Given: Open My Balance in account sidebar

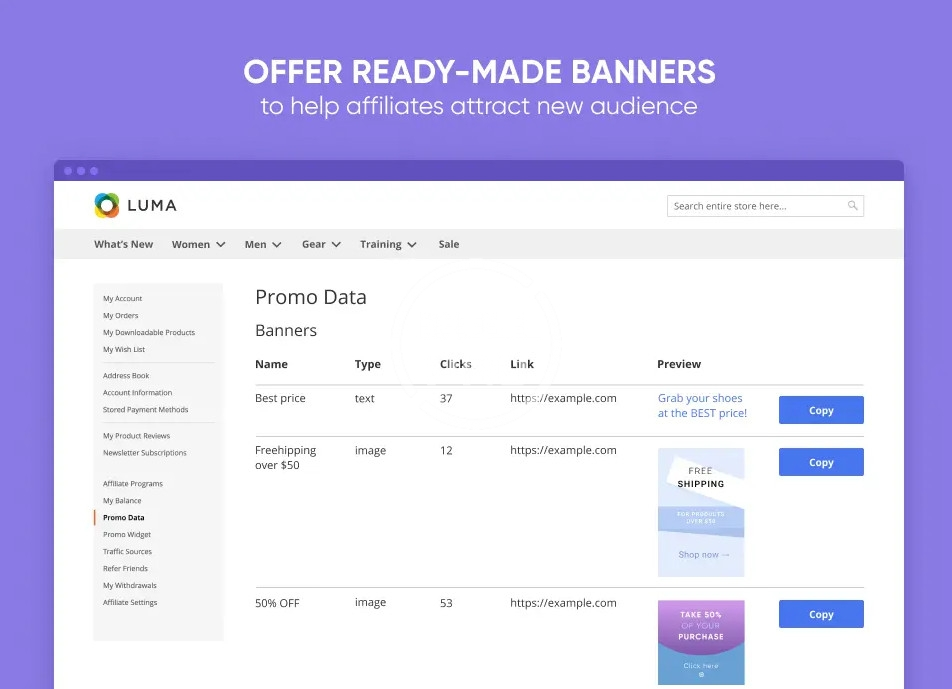Looking at the screenshot, I should (122, 500).
